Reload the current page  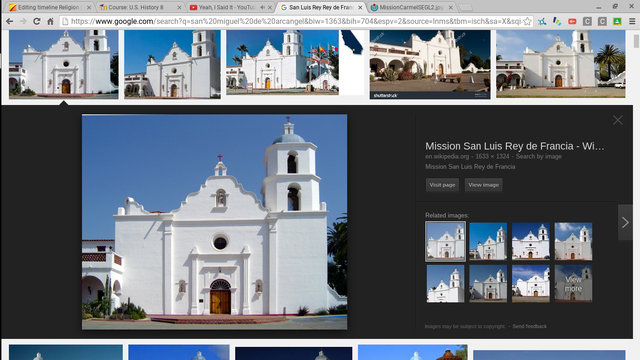(36, 21)
